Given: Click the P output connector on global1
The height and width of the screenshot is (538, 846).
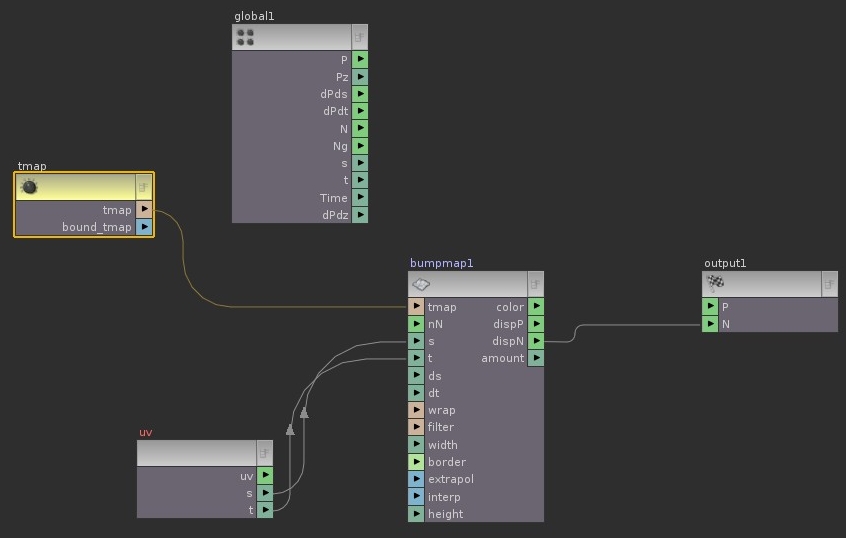Looking at the screenshot, I should coord(360,59).
